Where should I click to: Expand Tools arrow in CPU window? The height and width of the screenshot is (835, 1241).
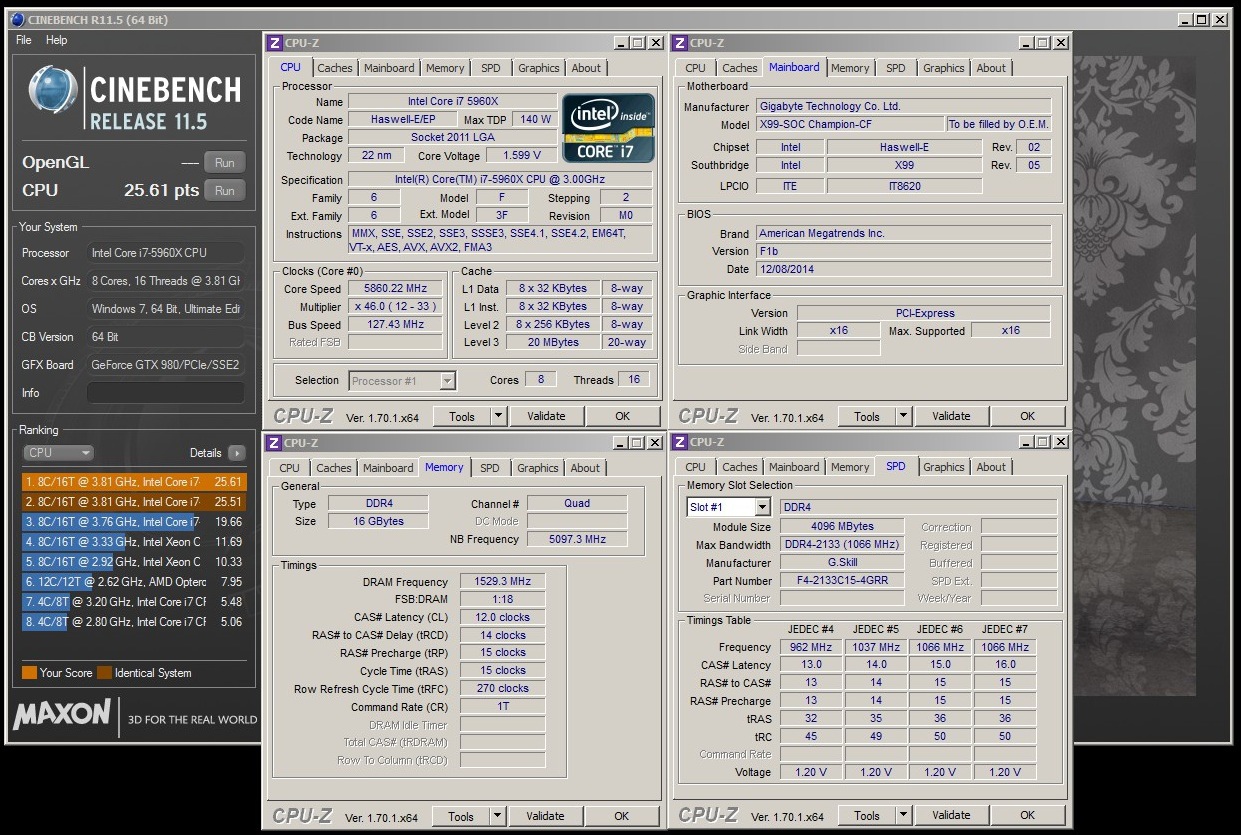point(498,416)
